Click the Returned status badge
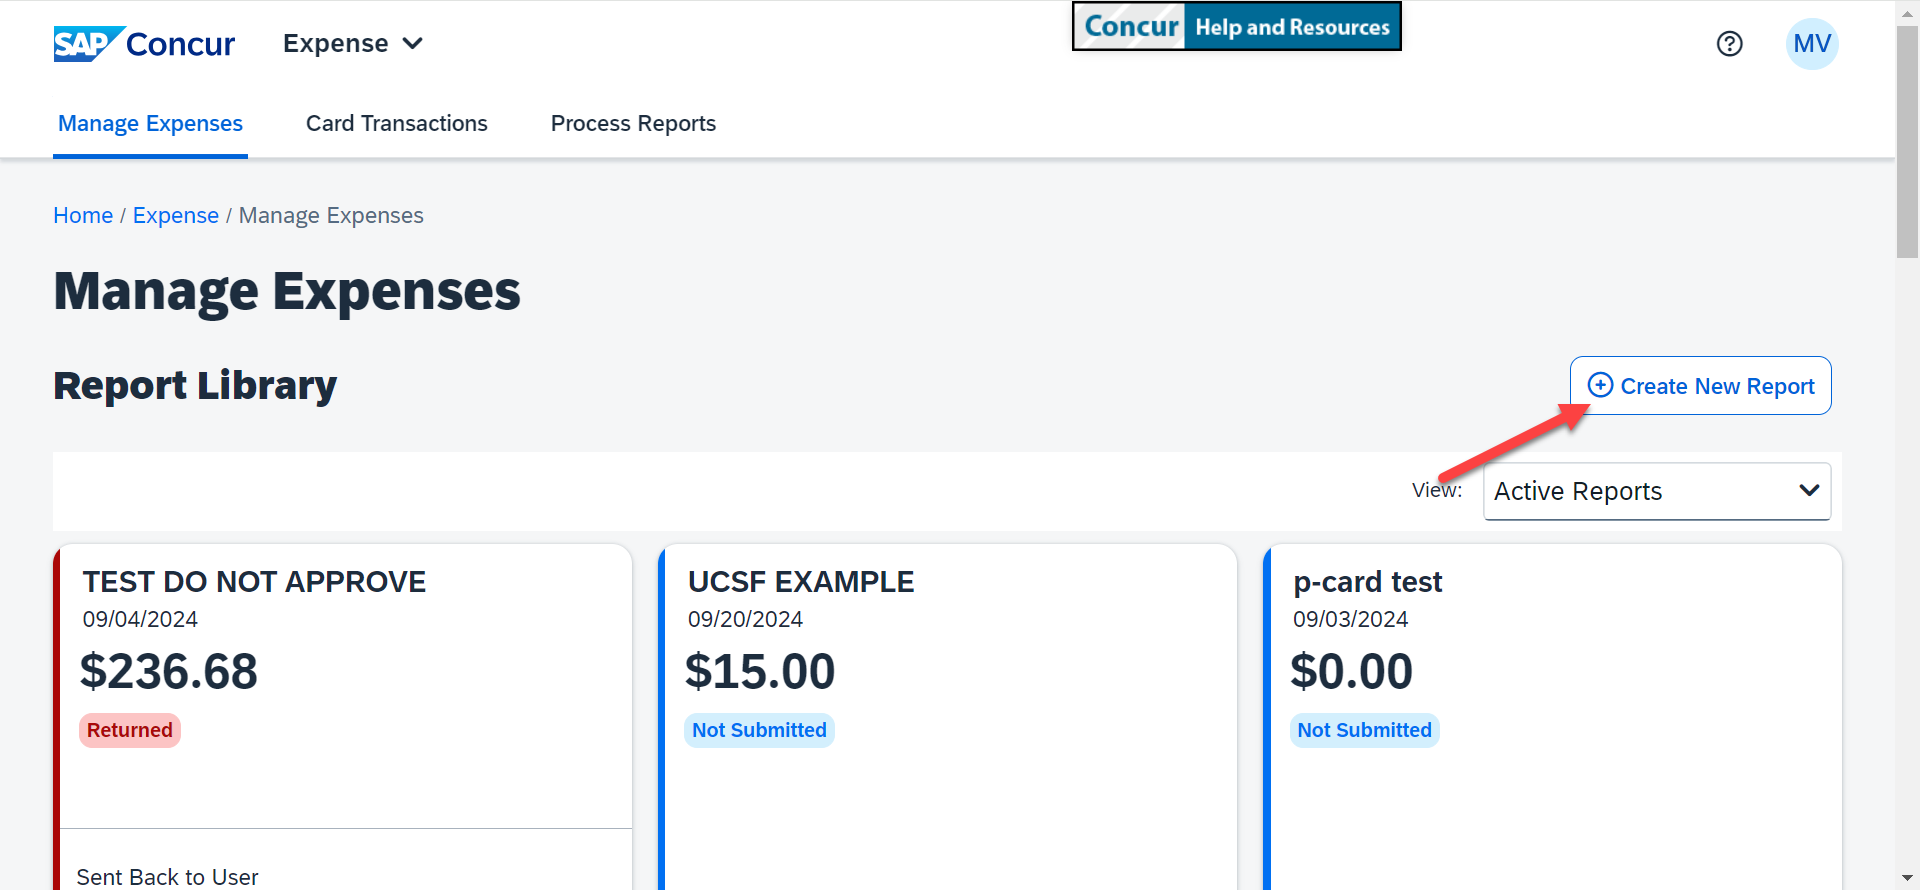 (130, 730)
